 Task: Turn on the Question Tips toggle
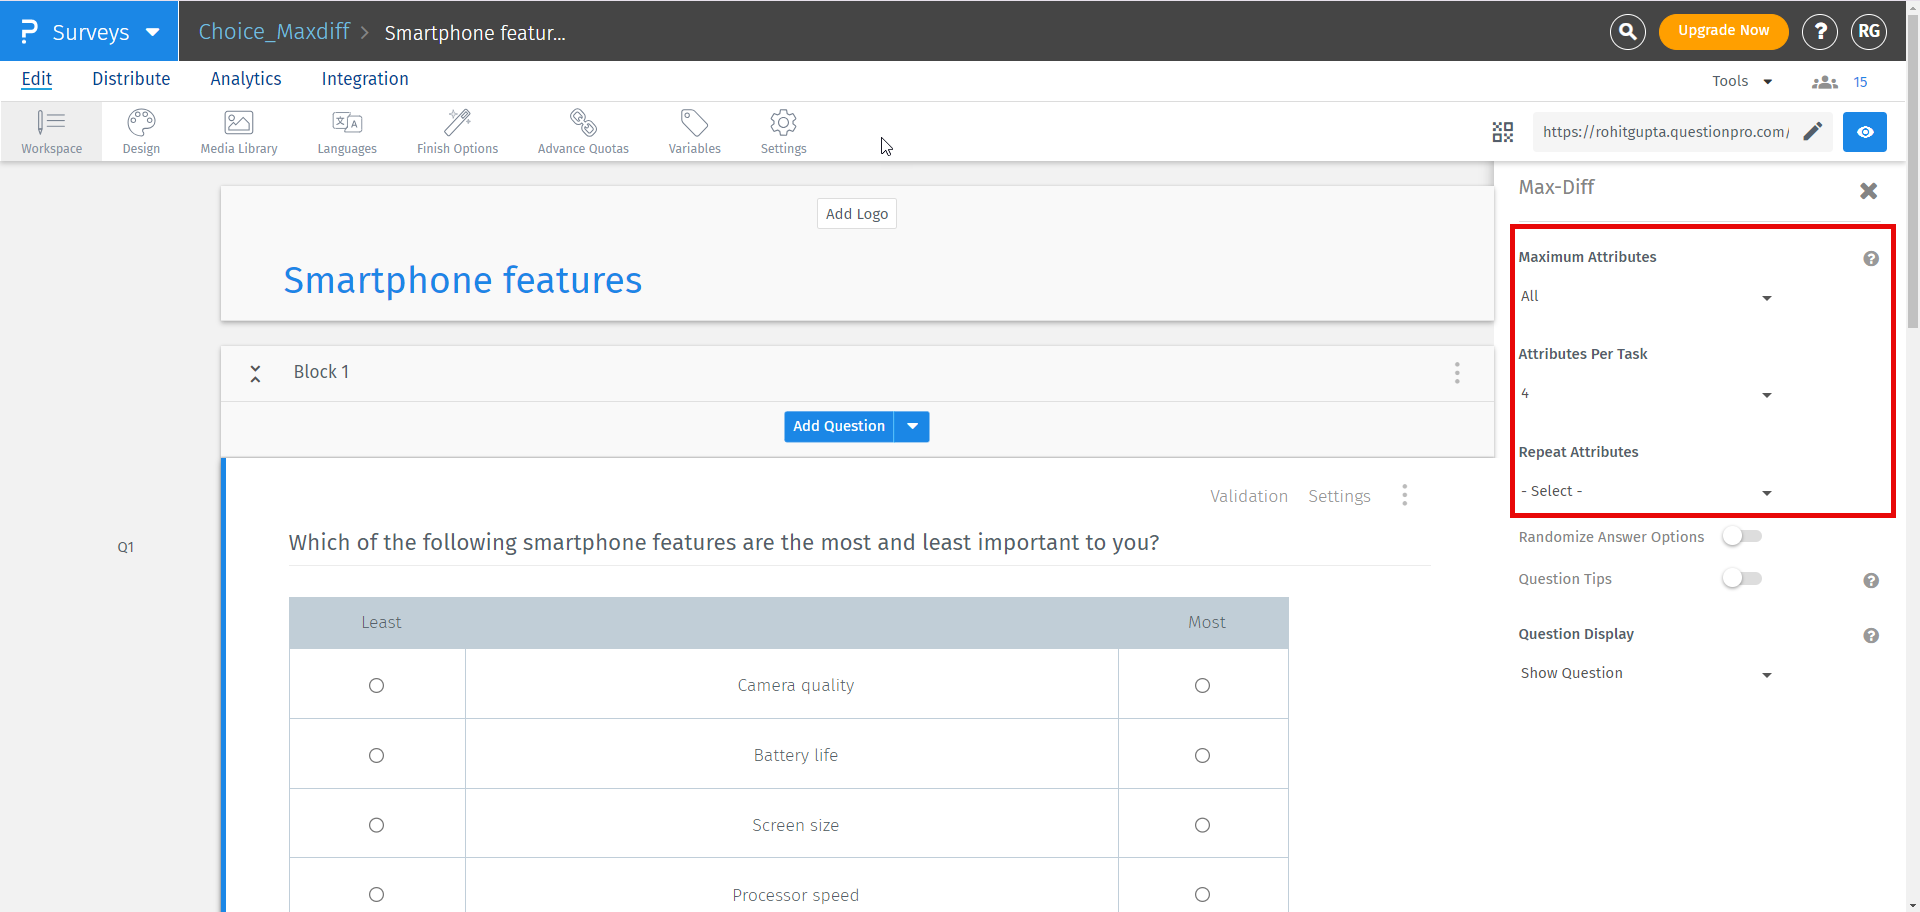1741,579
